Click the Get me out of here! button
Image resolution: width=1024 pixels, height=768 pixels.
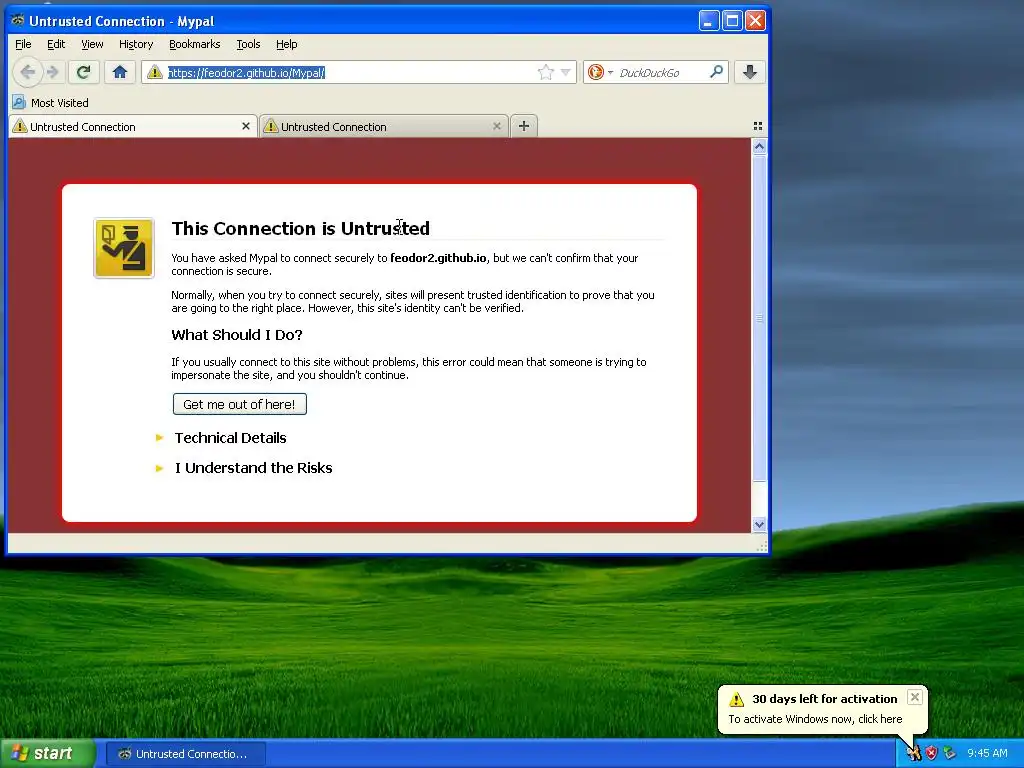tap(240, 404)
